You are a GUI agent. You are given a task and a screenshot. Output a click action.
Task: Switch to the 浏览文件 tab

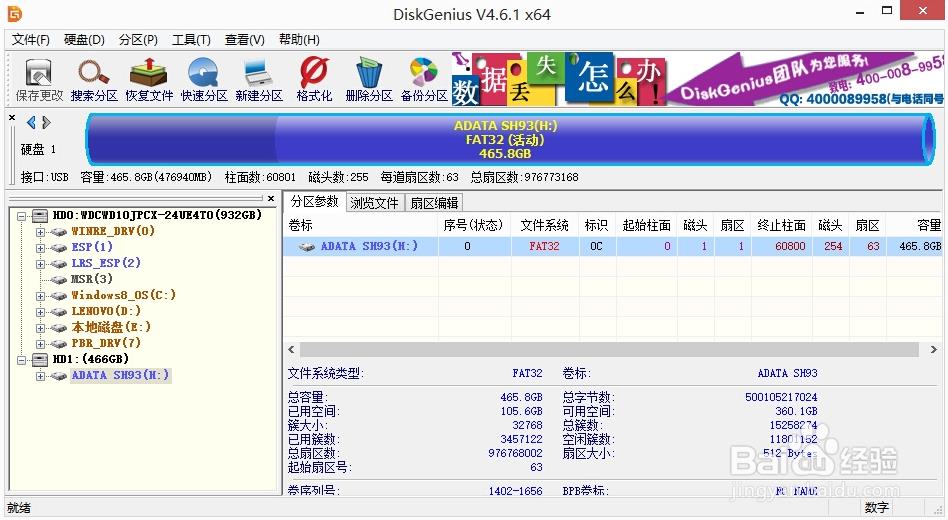[374, 202]
